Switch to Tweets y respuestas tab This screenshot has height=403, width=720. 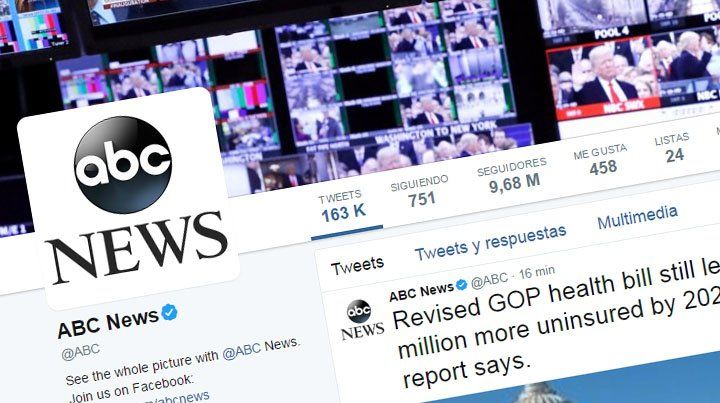pyautogui.click(x=490, y=243)
